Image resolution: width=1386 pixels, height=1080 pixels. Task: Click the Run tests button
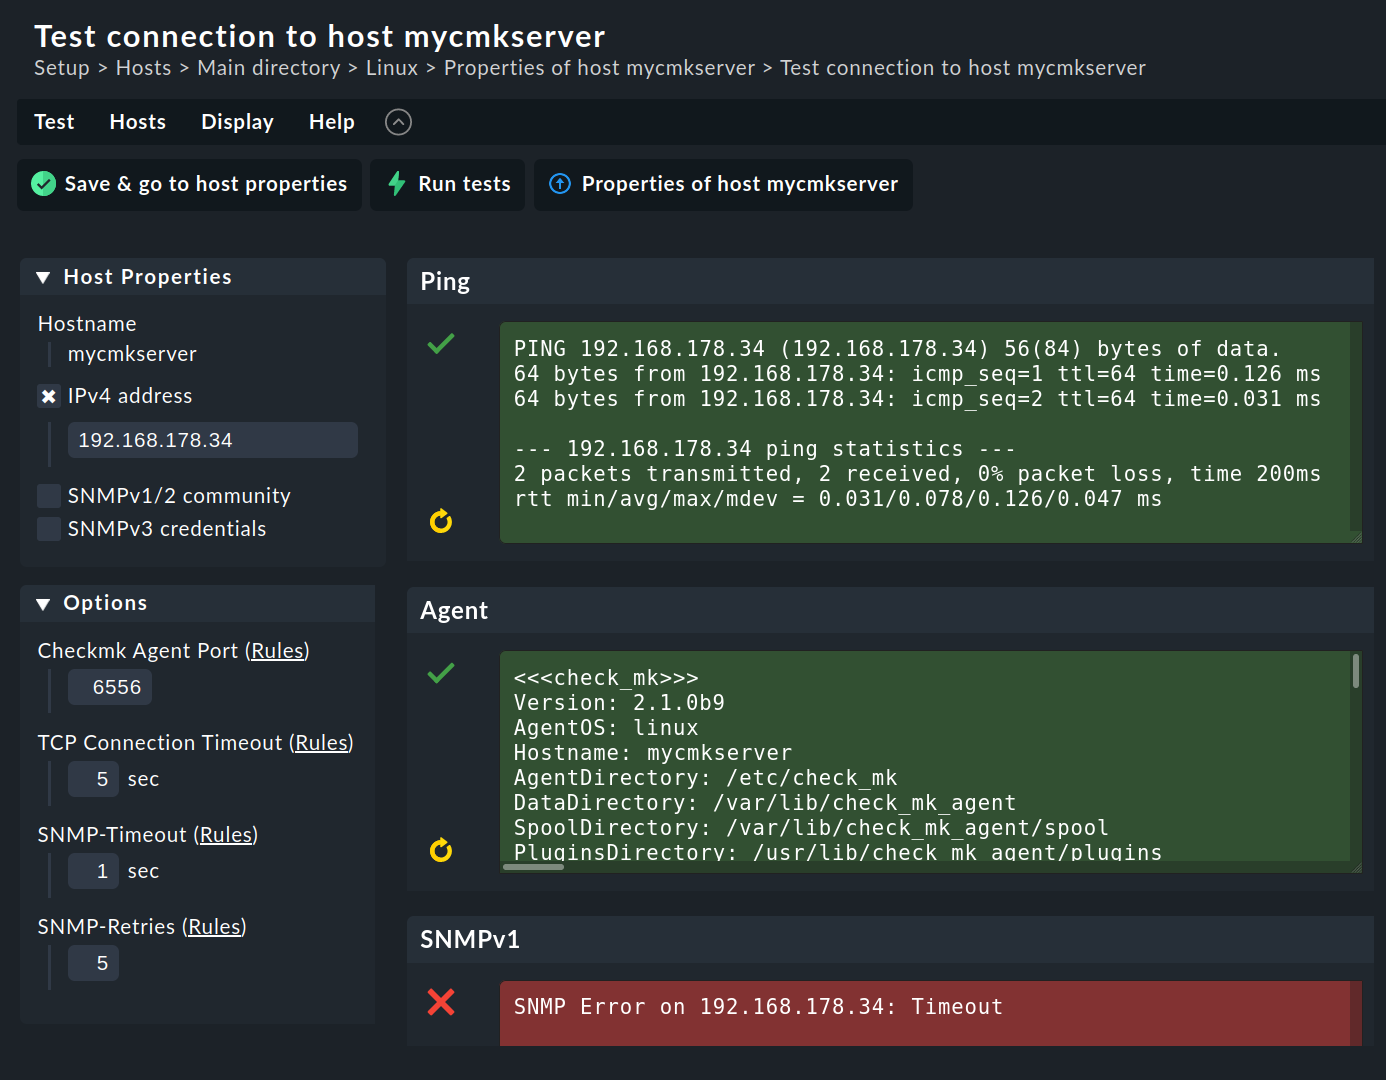coord(448,185)
